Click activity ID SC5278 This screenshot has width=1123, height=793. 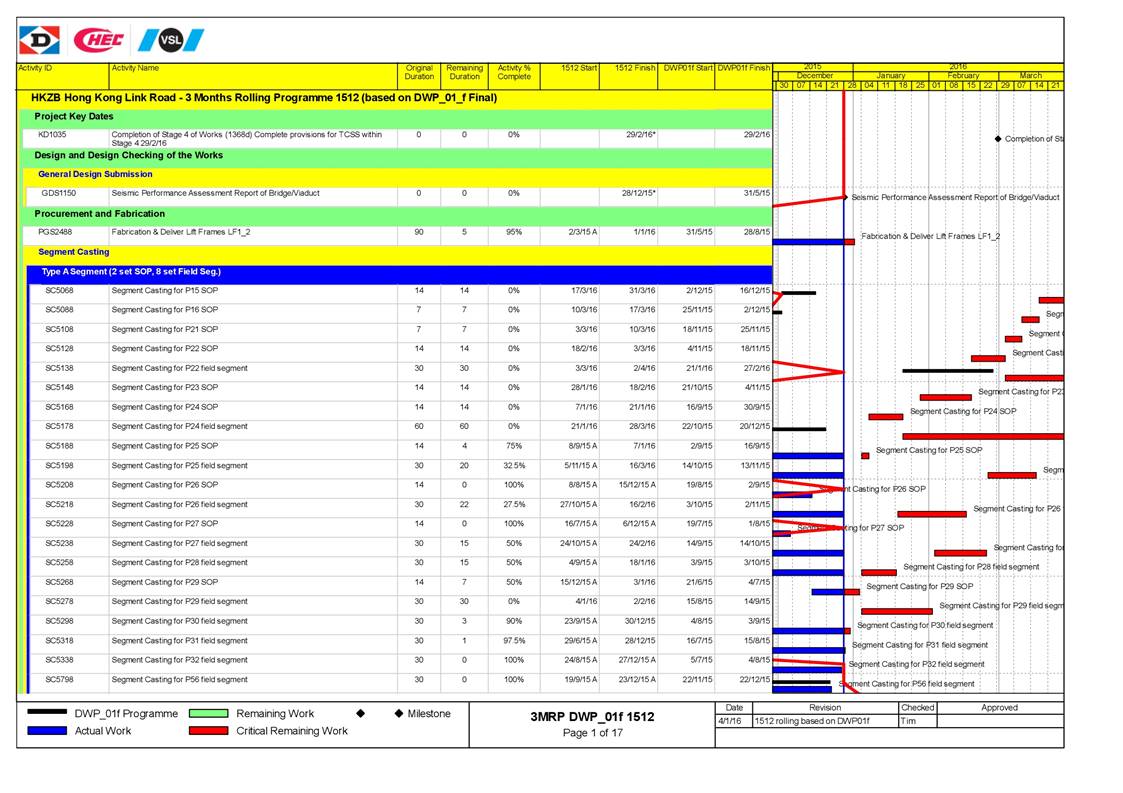(59, 602)
